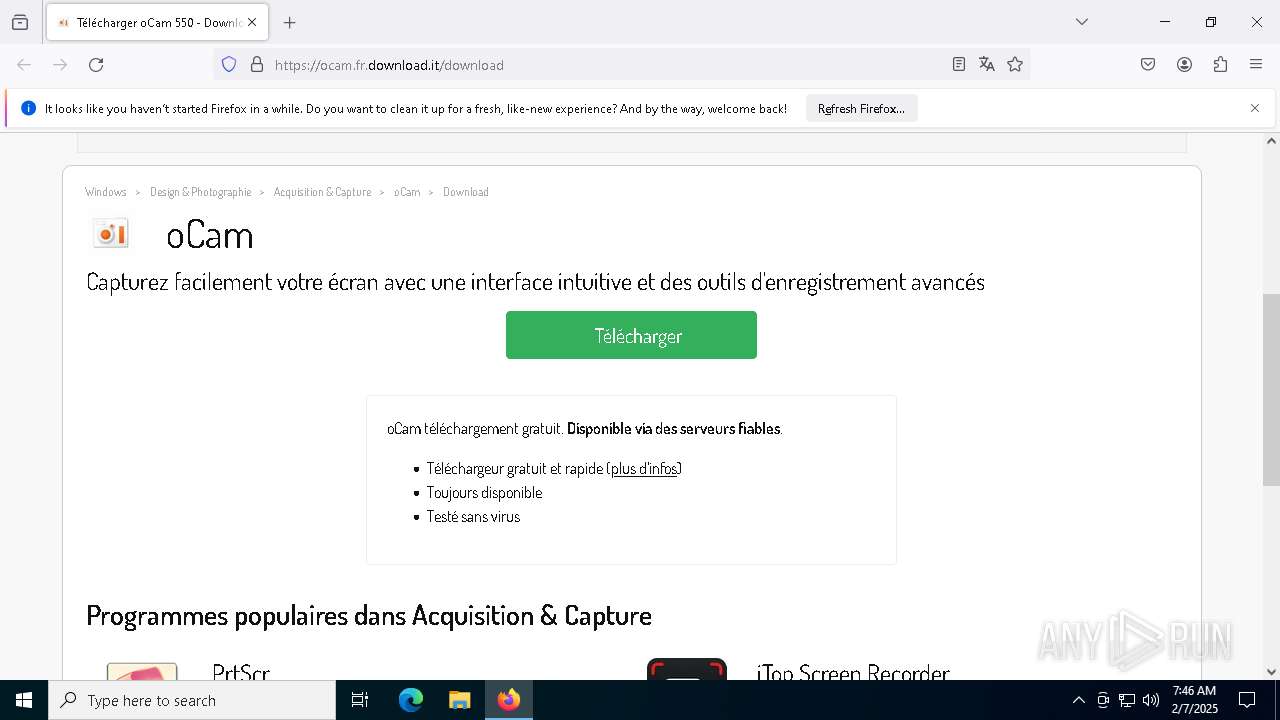Click the Testé sans virus text

click(x=473, y=517)
